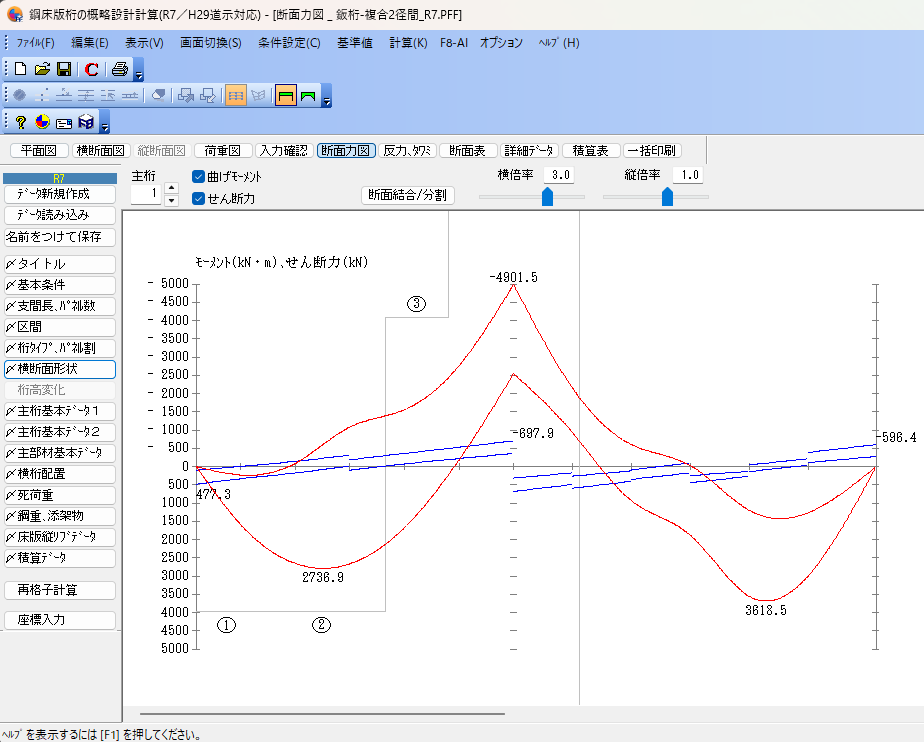
Task: Click the Save floppy disk icon
Action: [64, 69]
